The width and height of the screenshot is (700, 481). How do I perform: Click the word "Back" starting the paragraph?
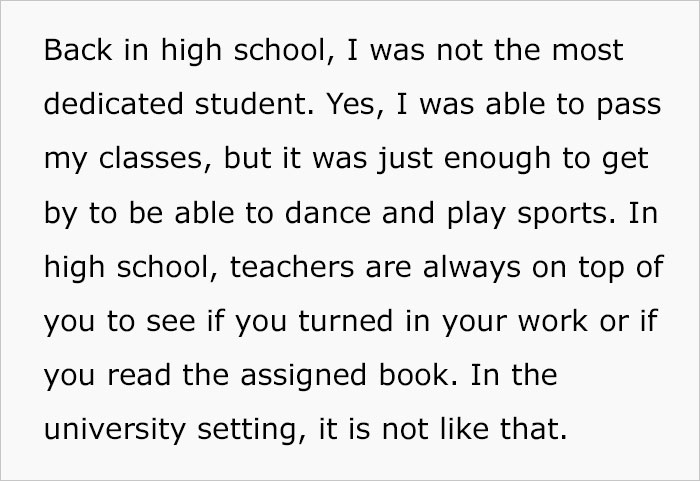click(x=78, y=50)
